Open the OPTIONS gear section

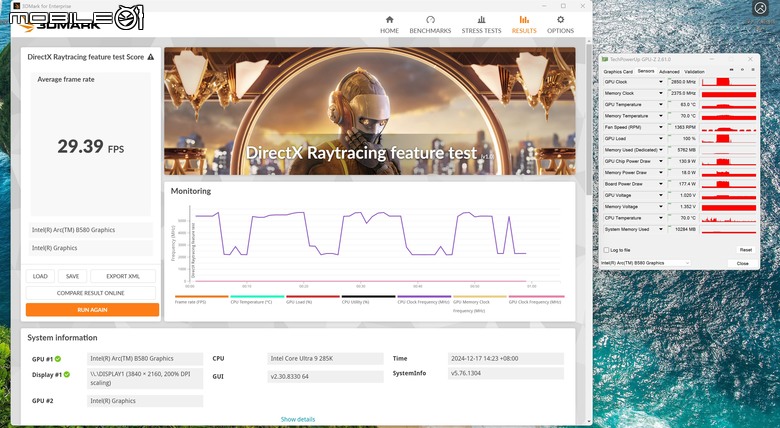click(560, 24)
